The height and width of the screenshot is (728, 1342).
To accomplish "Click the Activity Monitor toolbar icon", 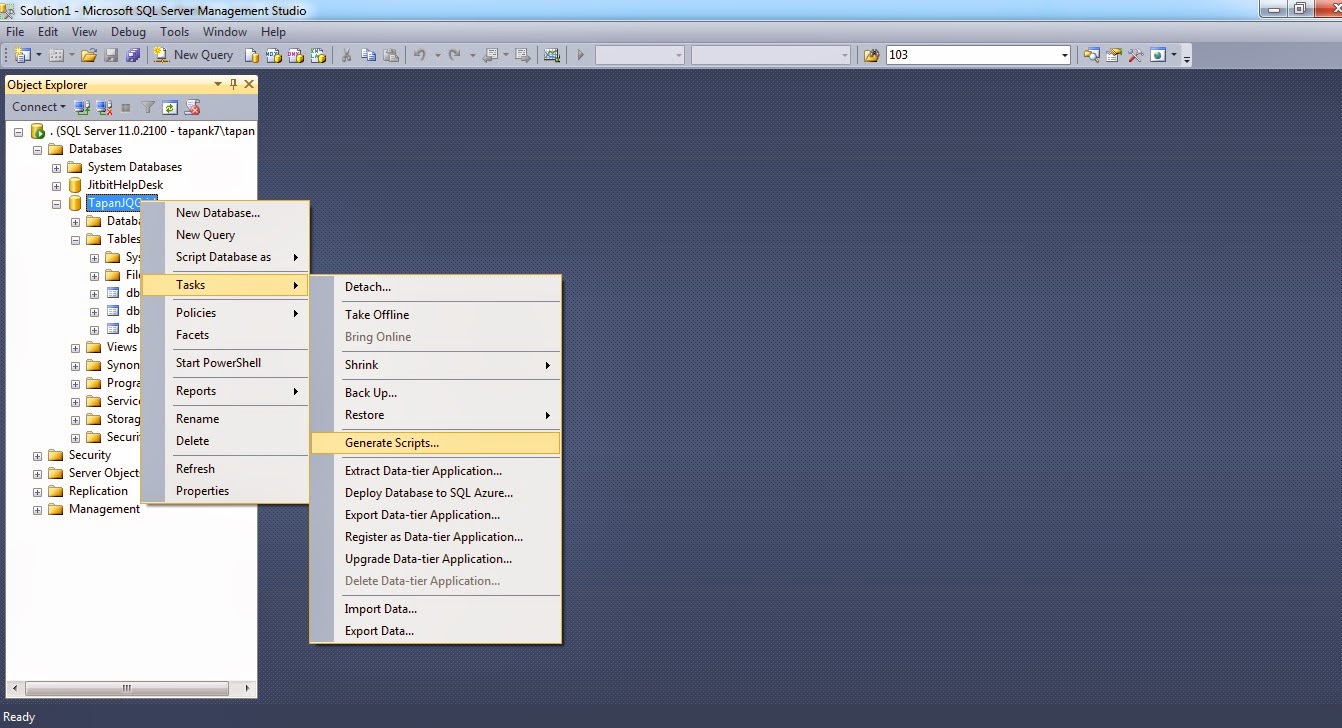I will (551, 55).
